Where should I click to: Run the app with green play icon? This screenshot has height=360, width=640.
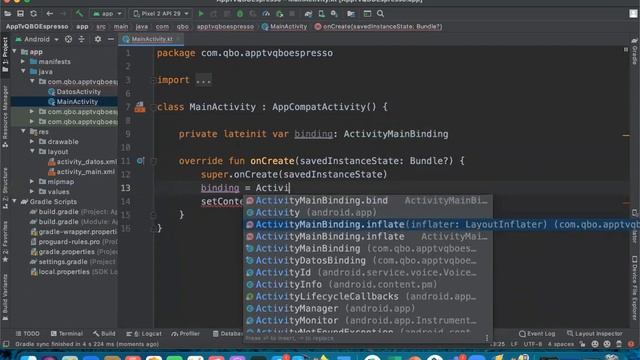[201, 13]
